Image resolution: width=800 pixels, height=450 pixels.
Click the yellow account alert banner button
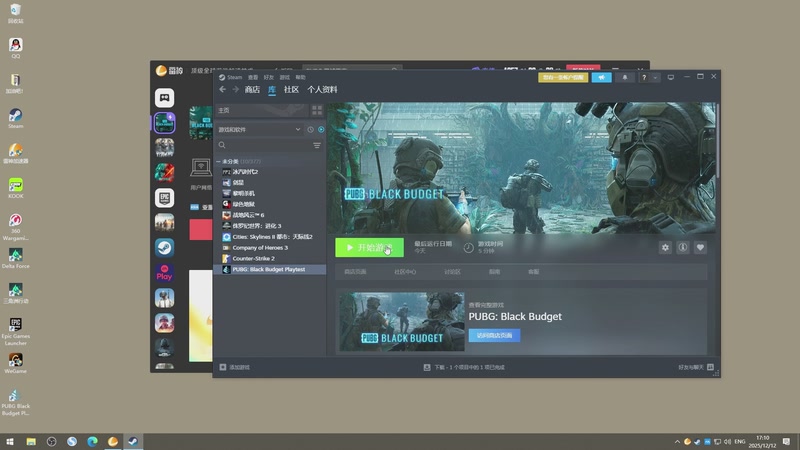pyautogui.click(x=563, y=78)
